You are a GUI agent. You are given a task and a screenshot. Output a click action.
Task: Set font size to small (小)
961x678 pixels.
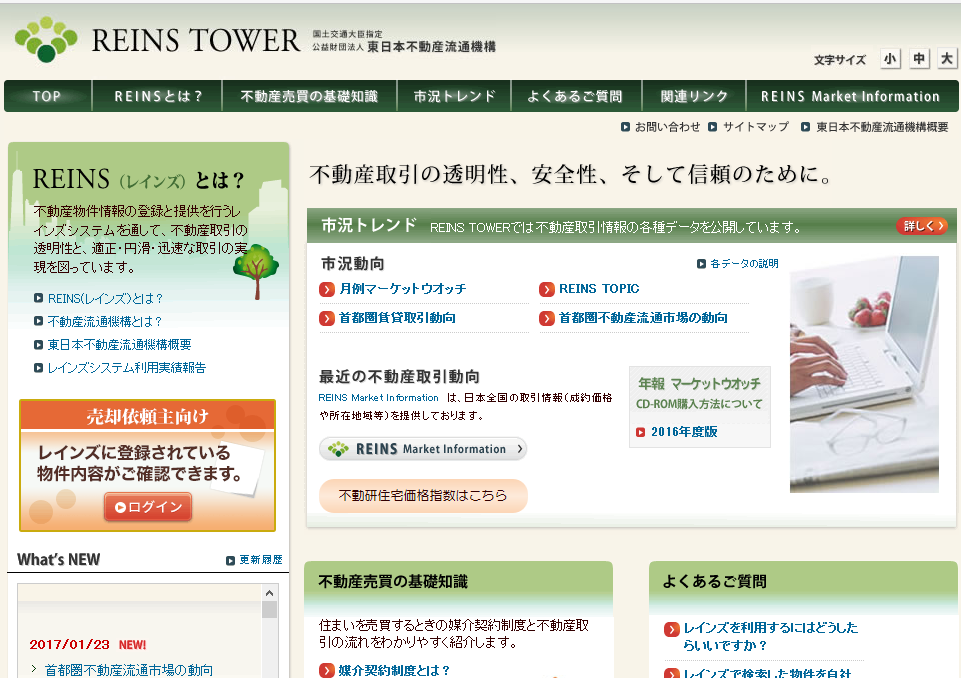pyautogui.click(x=890, y=59)
